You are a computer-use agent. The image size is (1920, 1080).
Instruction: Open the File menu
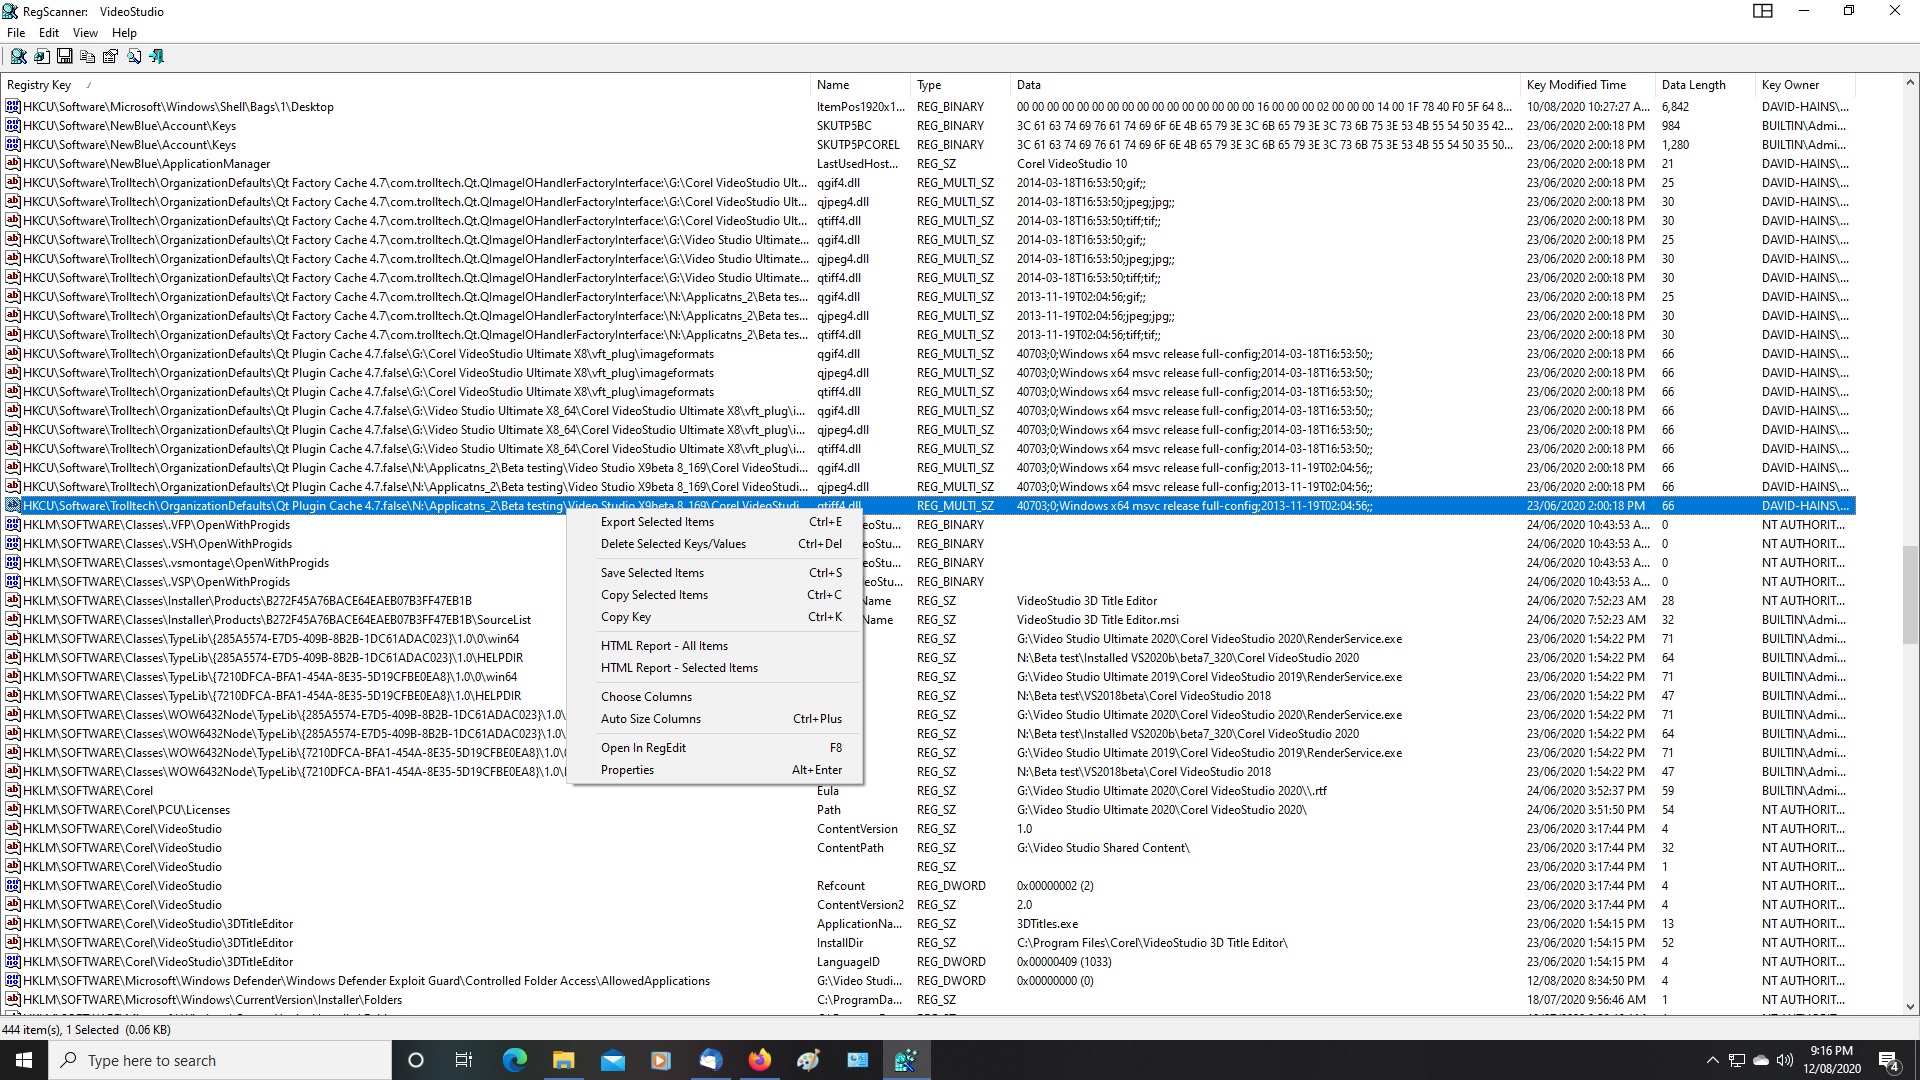point(16,33)
